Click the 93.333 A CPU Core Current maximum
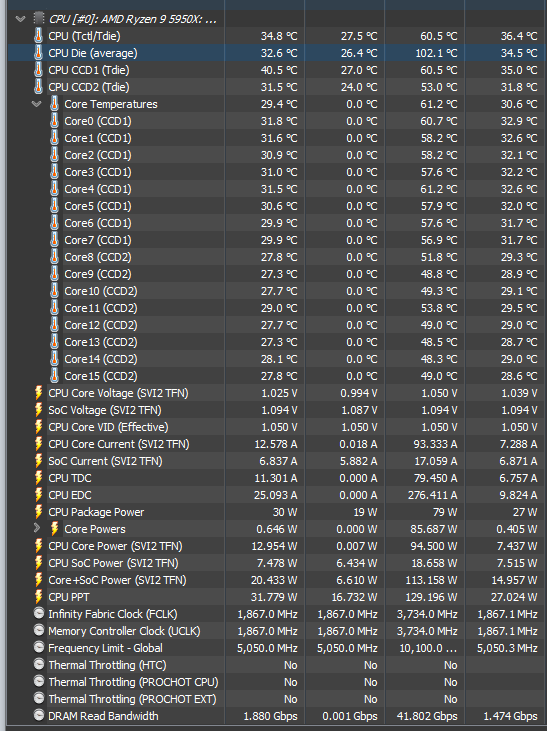 [x=435, y=444]
